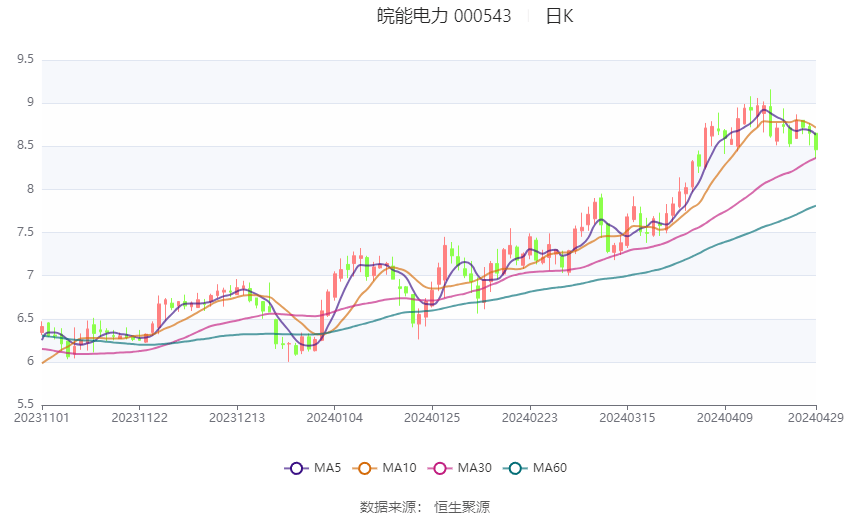The width and height of the screenshot is (850, 517).
Task: Click y-axis value 9.5
Action: tap(25, 59)
